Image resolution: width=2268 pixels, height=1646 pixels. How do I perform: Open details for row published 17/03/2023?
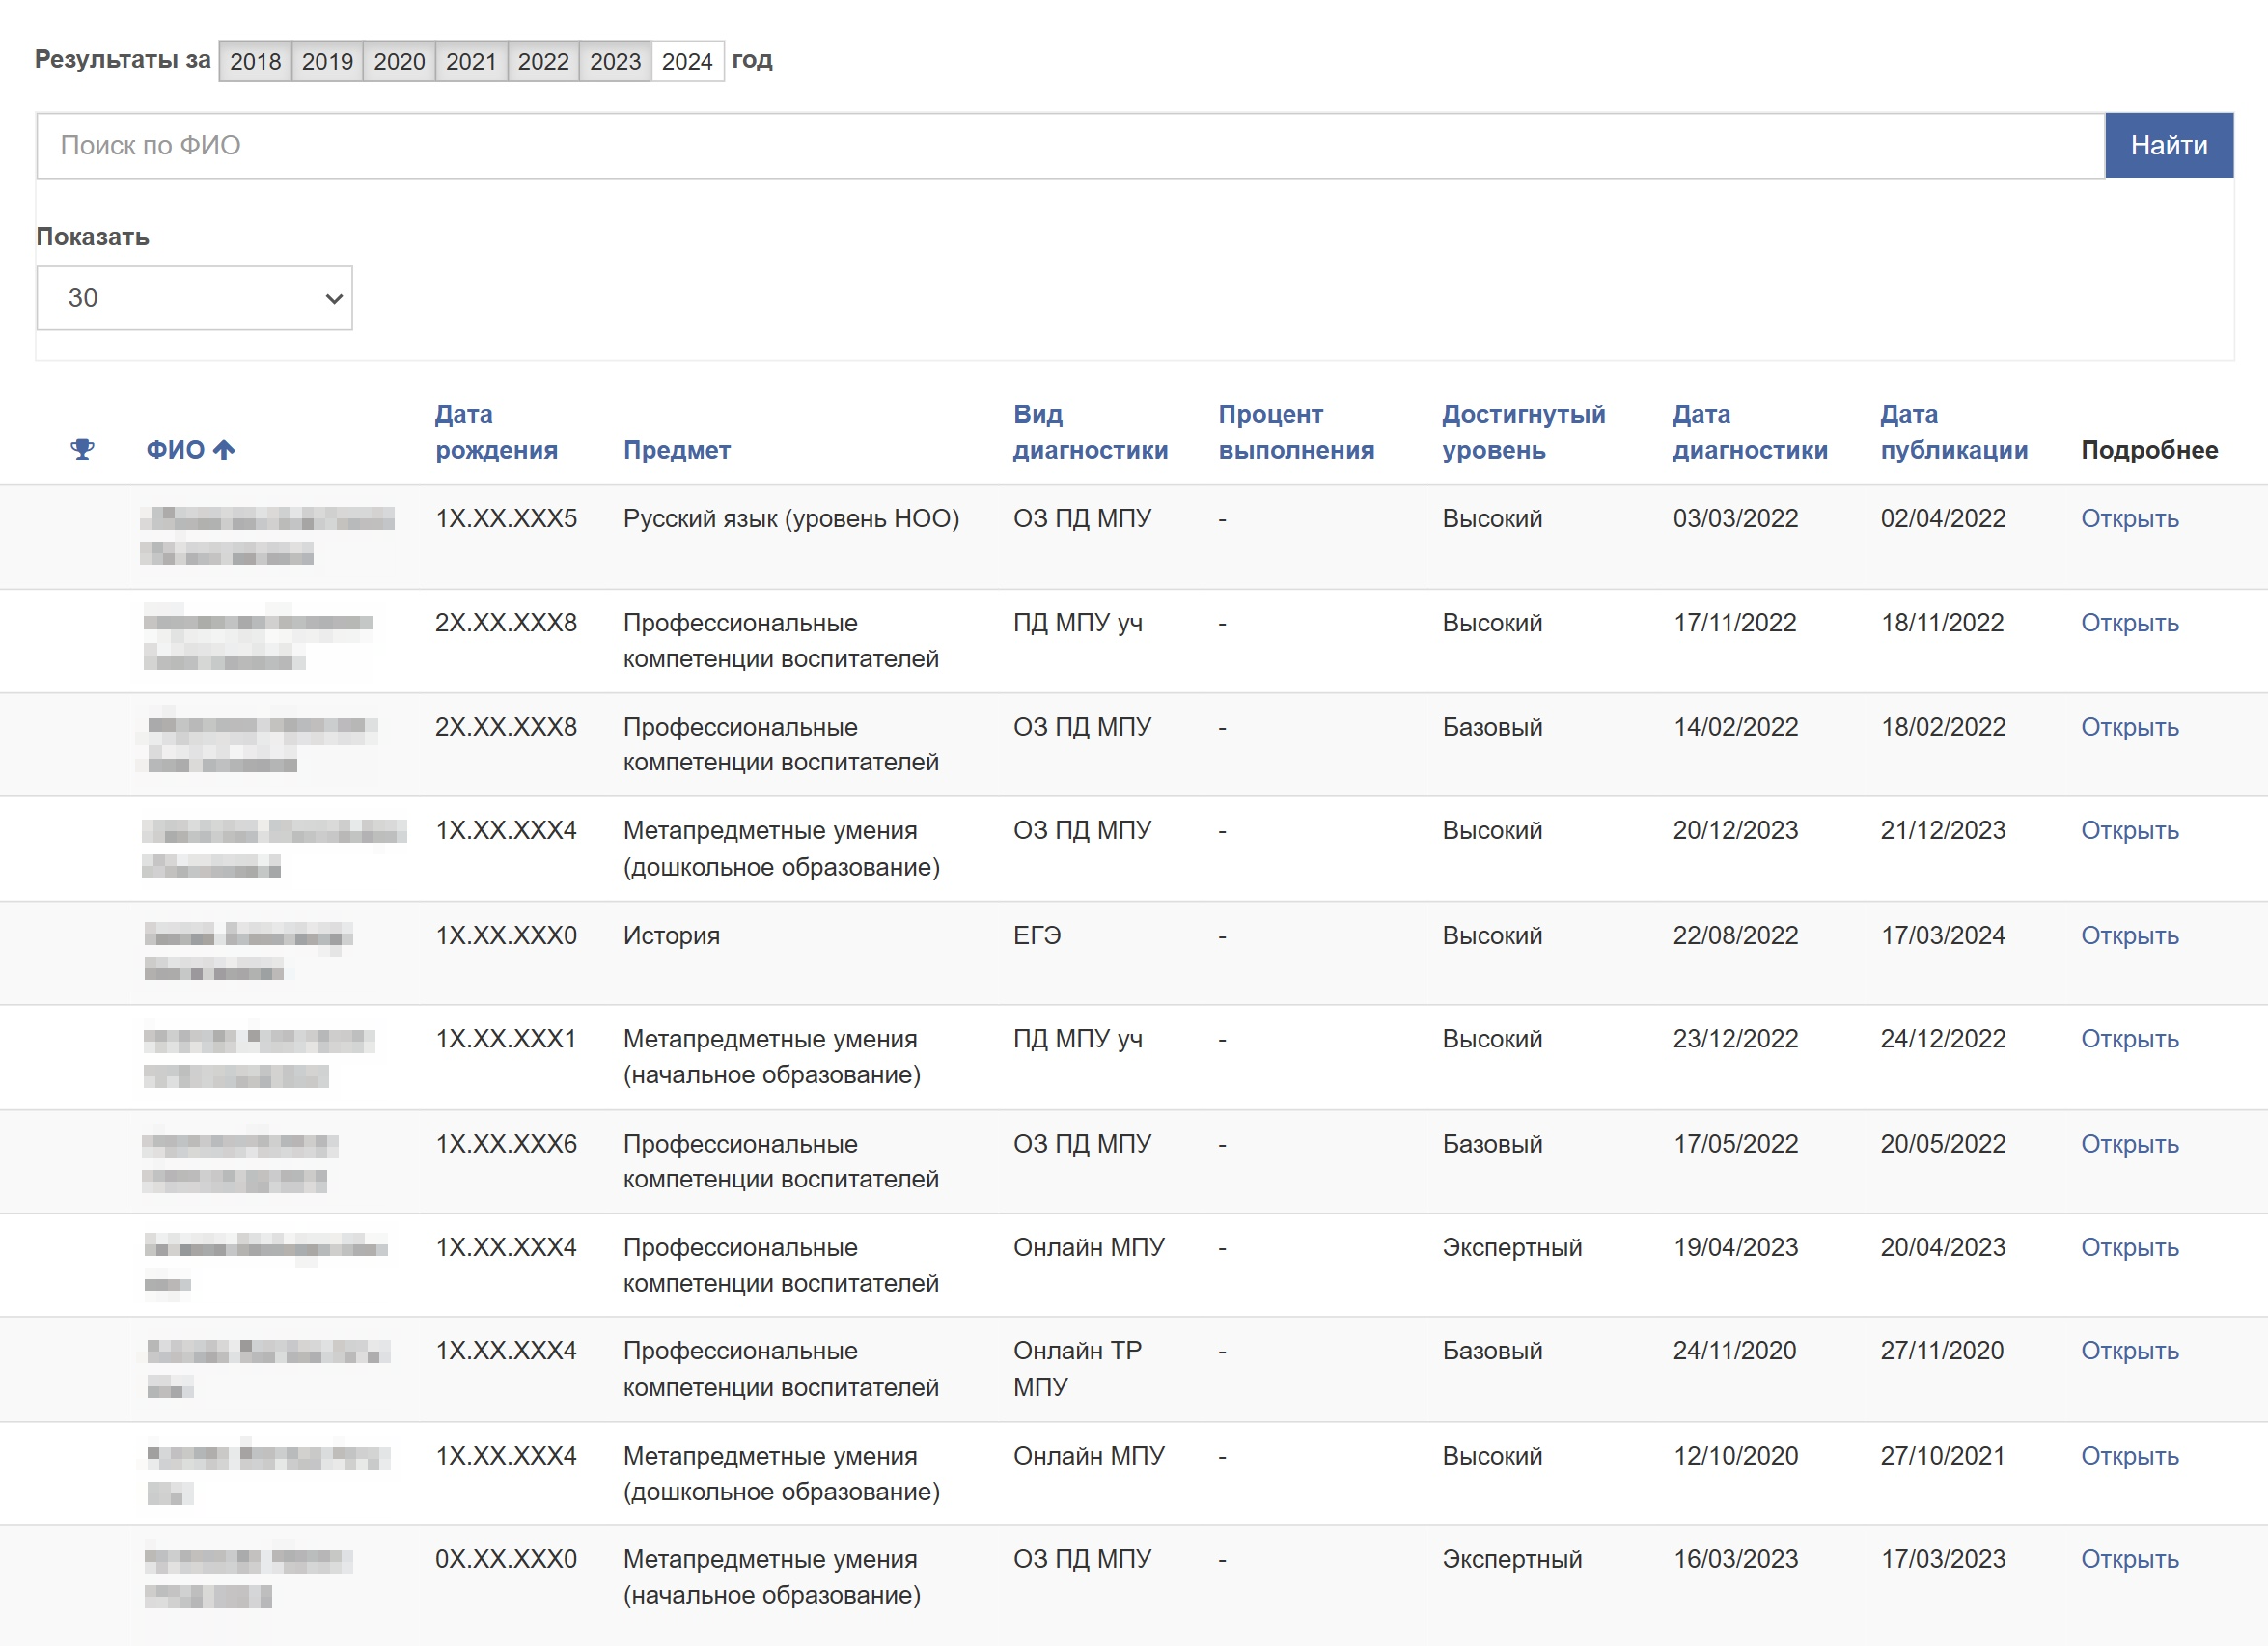(2129, 1560)
